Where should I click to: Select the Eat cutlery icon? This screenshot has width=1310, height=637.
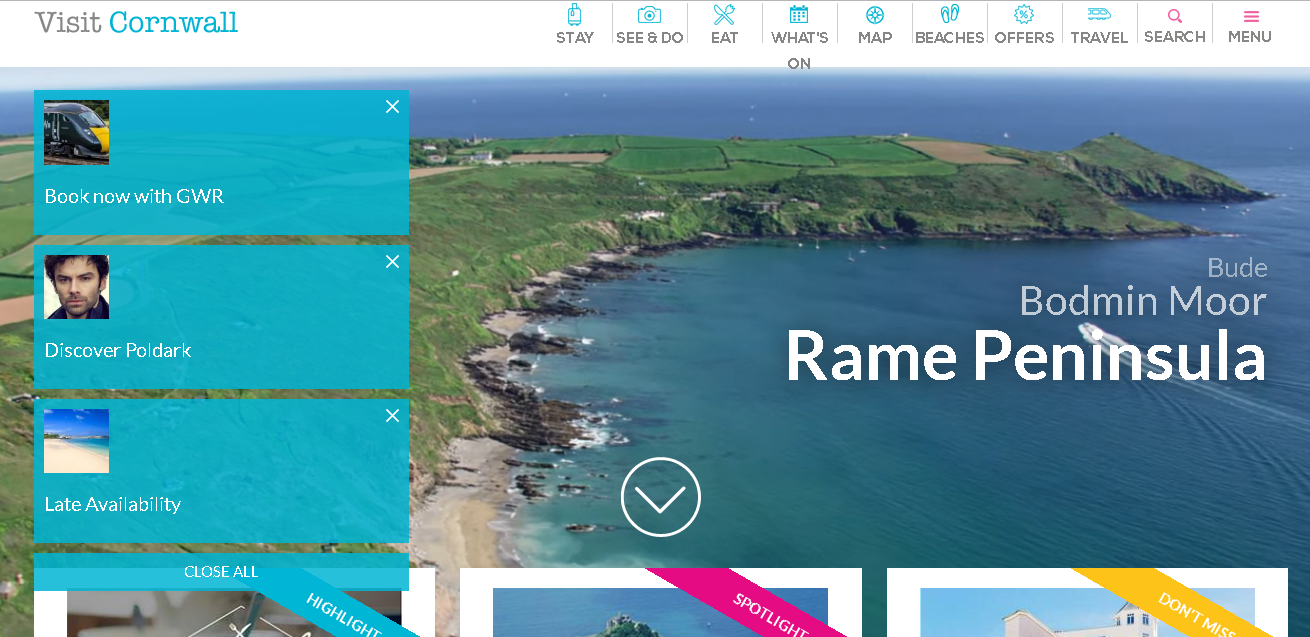click(x=724, y=15)
